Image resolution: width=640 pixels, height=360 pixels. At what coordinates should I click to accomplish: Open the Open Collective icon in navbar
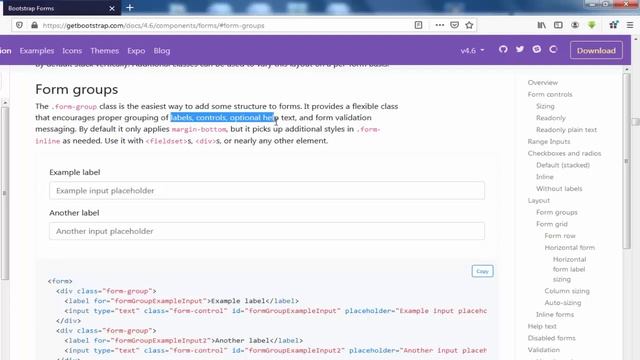(x=553, y=49)
